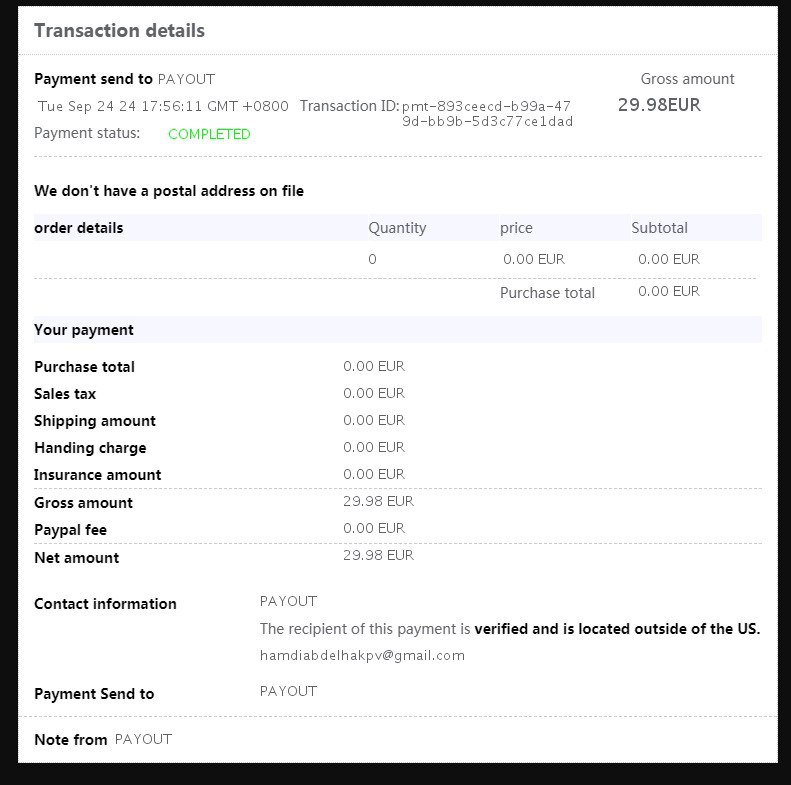Click the Purchase total label in table
This screenshot has width=791, height=785.
tap(547, 293)
